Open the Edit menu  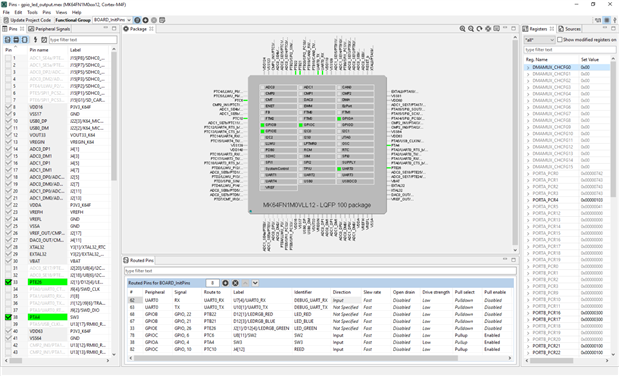18,12
